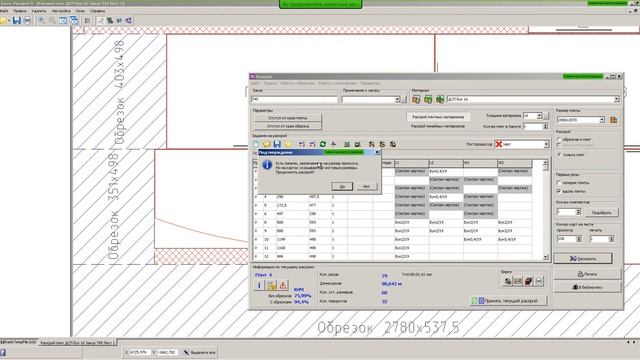Open the Настройка menu in the main window
Image resolution: width=640 pixels, height=360 pixels.
61,11
